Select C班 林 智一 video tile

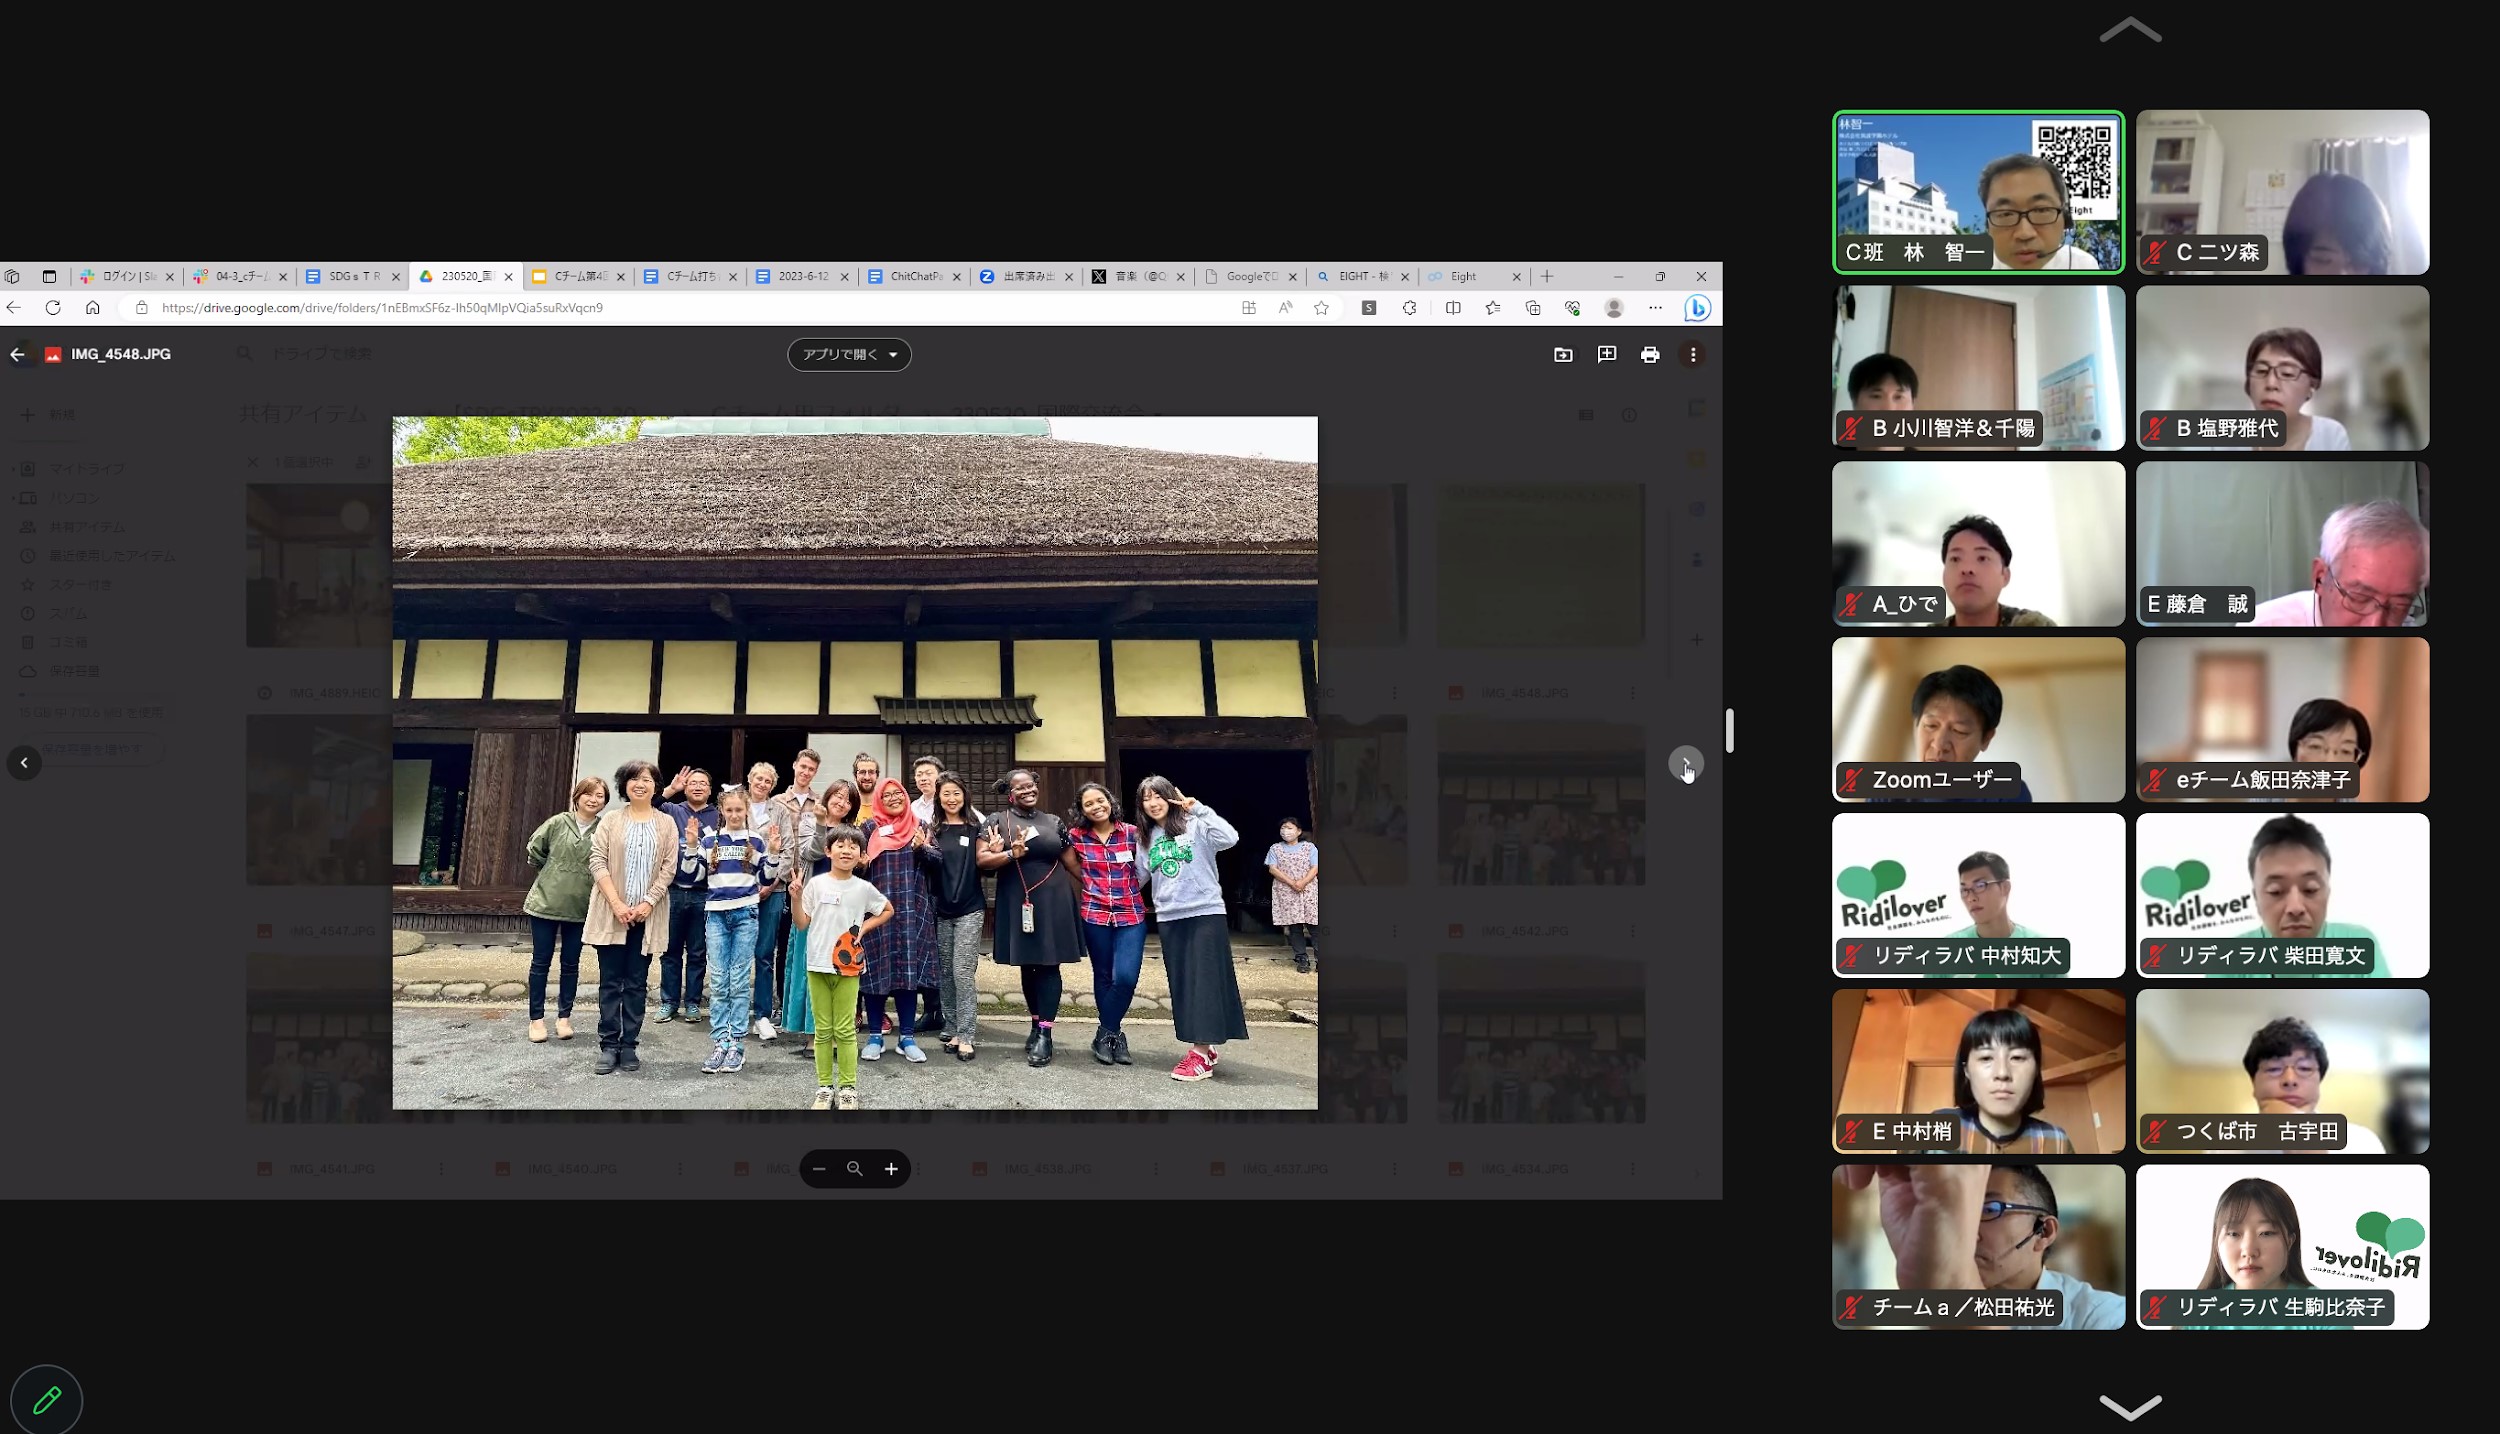1978,192
